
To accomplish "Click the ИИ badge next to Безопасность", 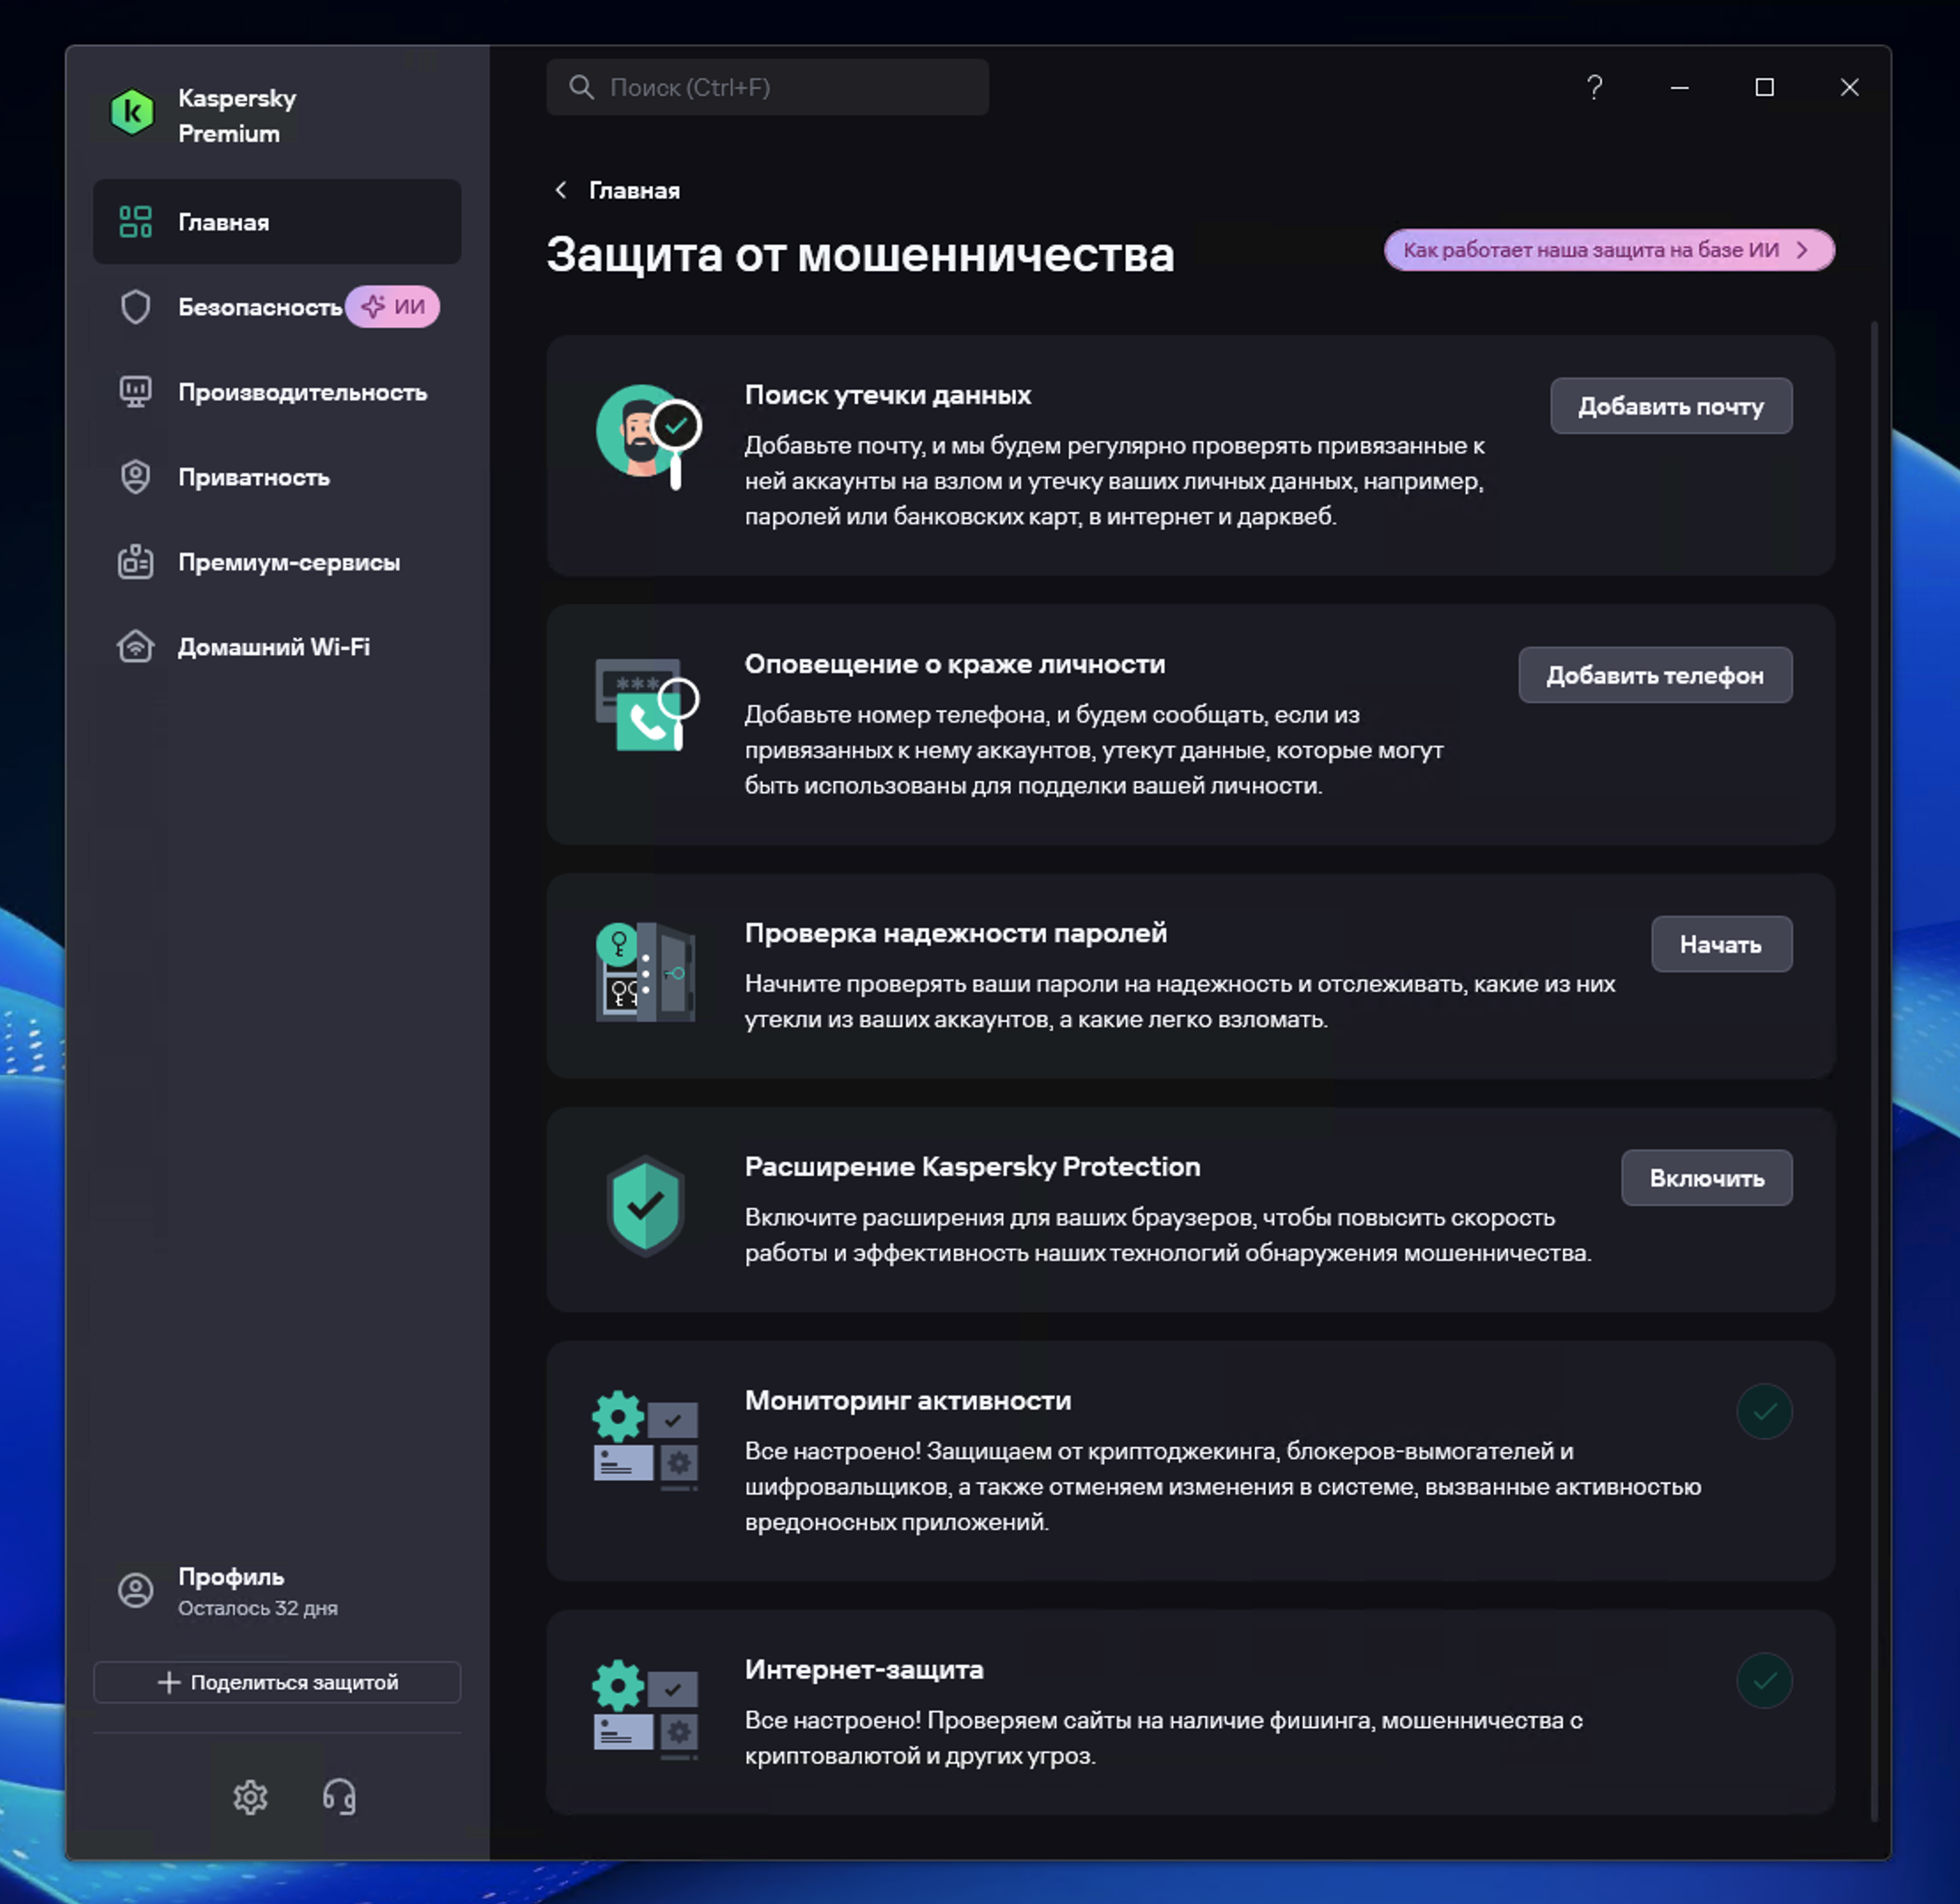I will point(393,307).
